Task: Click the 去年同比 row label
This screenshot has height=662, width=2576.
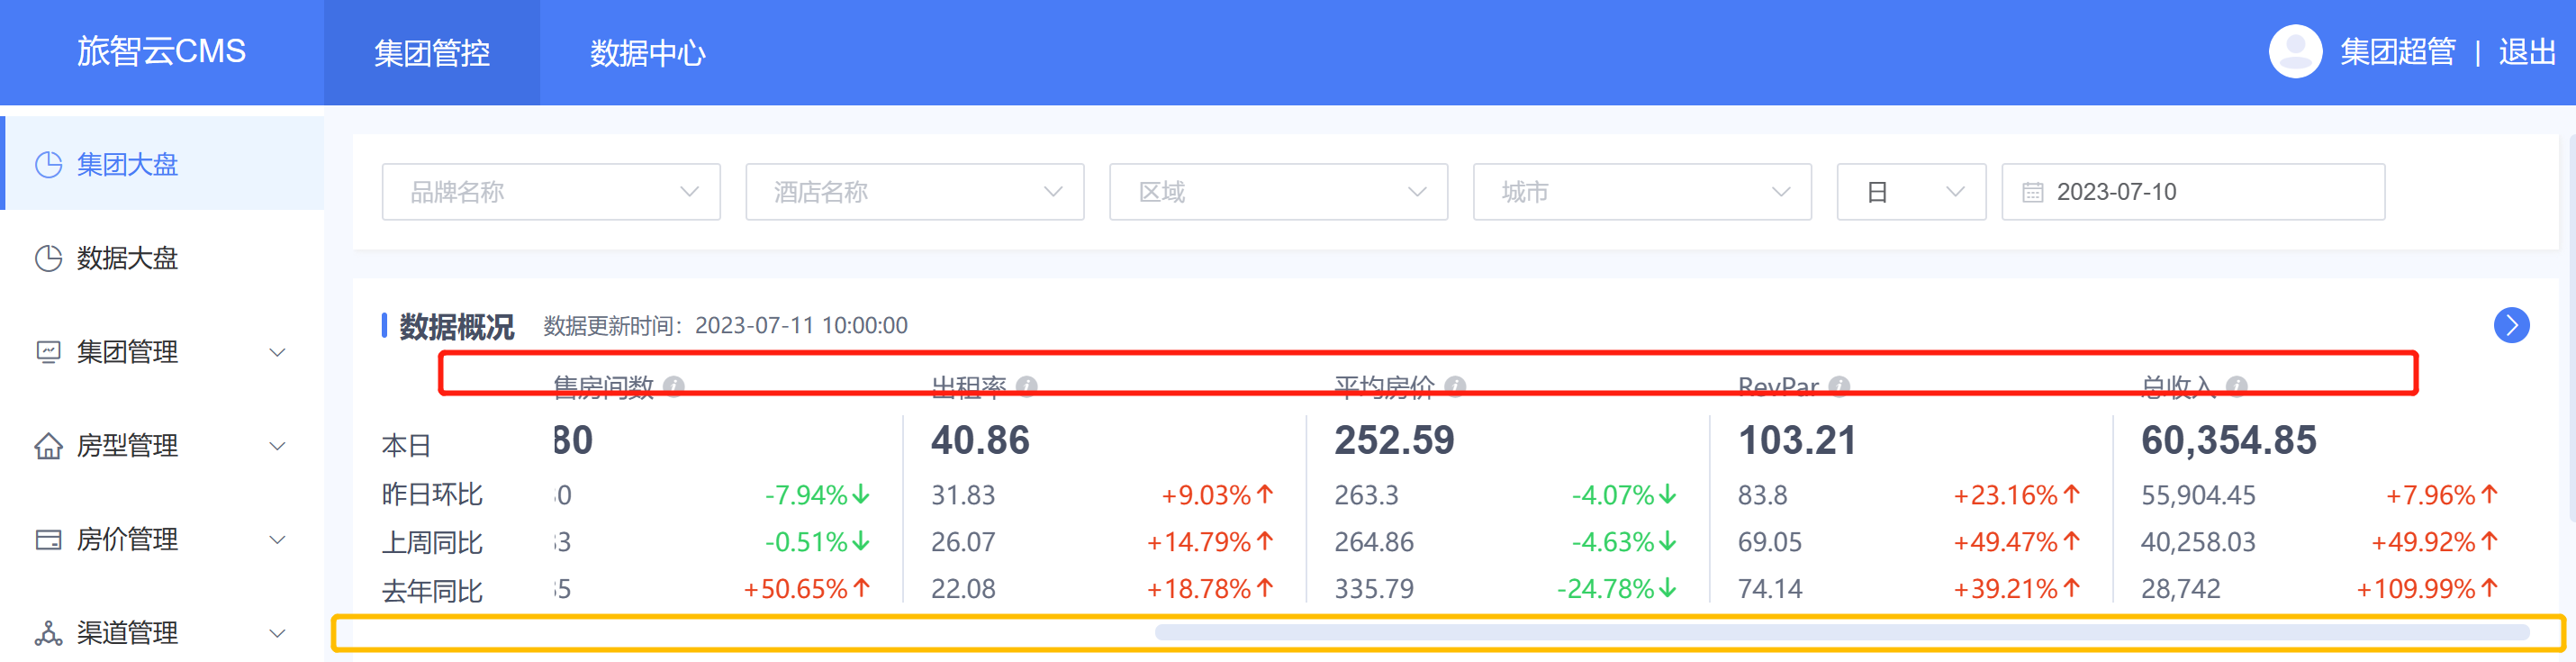Action: (432, 590)
